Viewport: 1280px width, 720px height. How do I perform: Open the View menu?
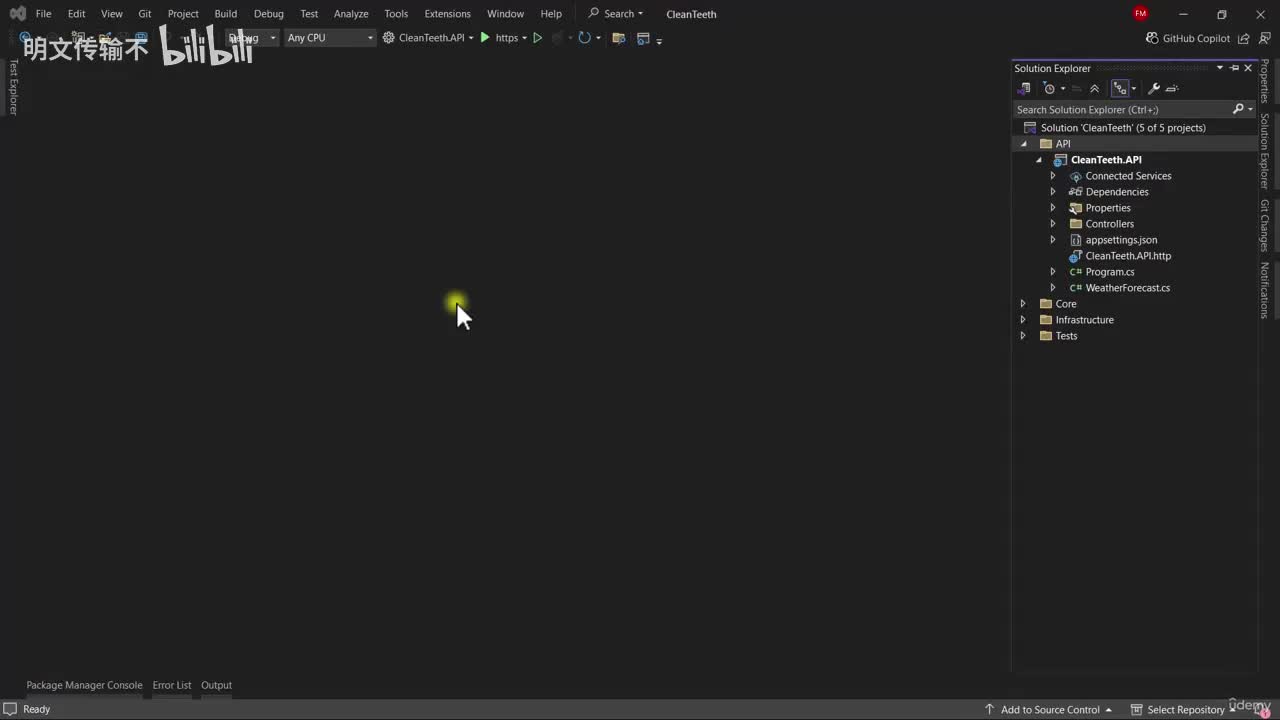click(112, 14)
